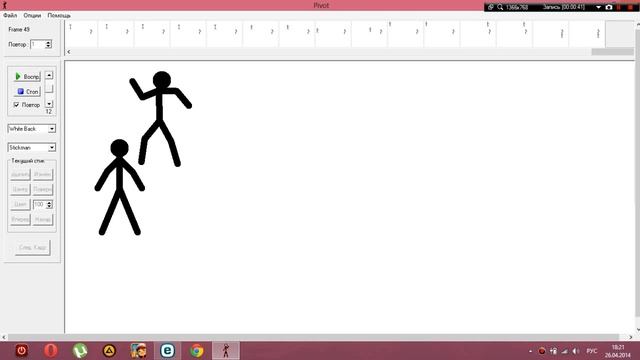Click the Назад send to back button

tap(42, 219)
